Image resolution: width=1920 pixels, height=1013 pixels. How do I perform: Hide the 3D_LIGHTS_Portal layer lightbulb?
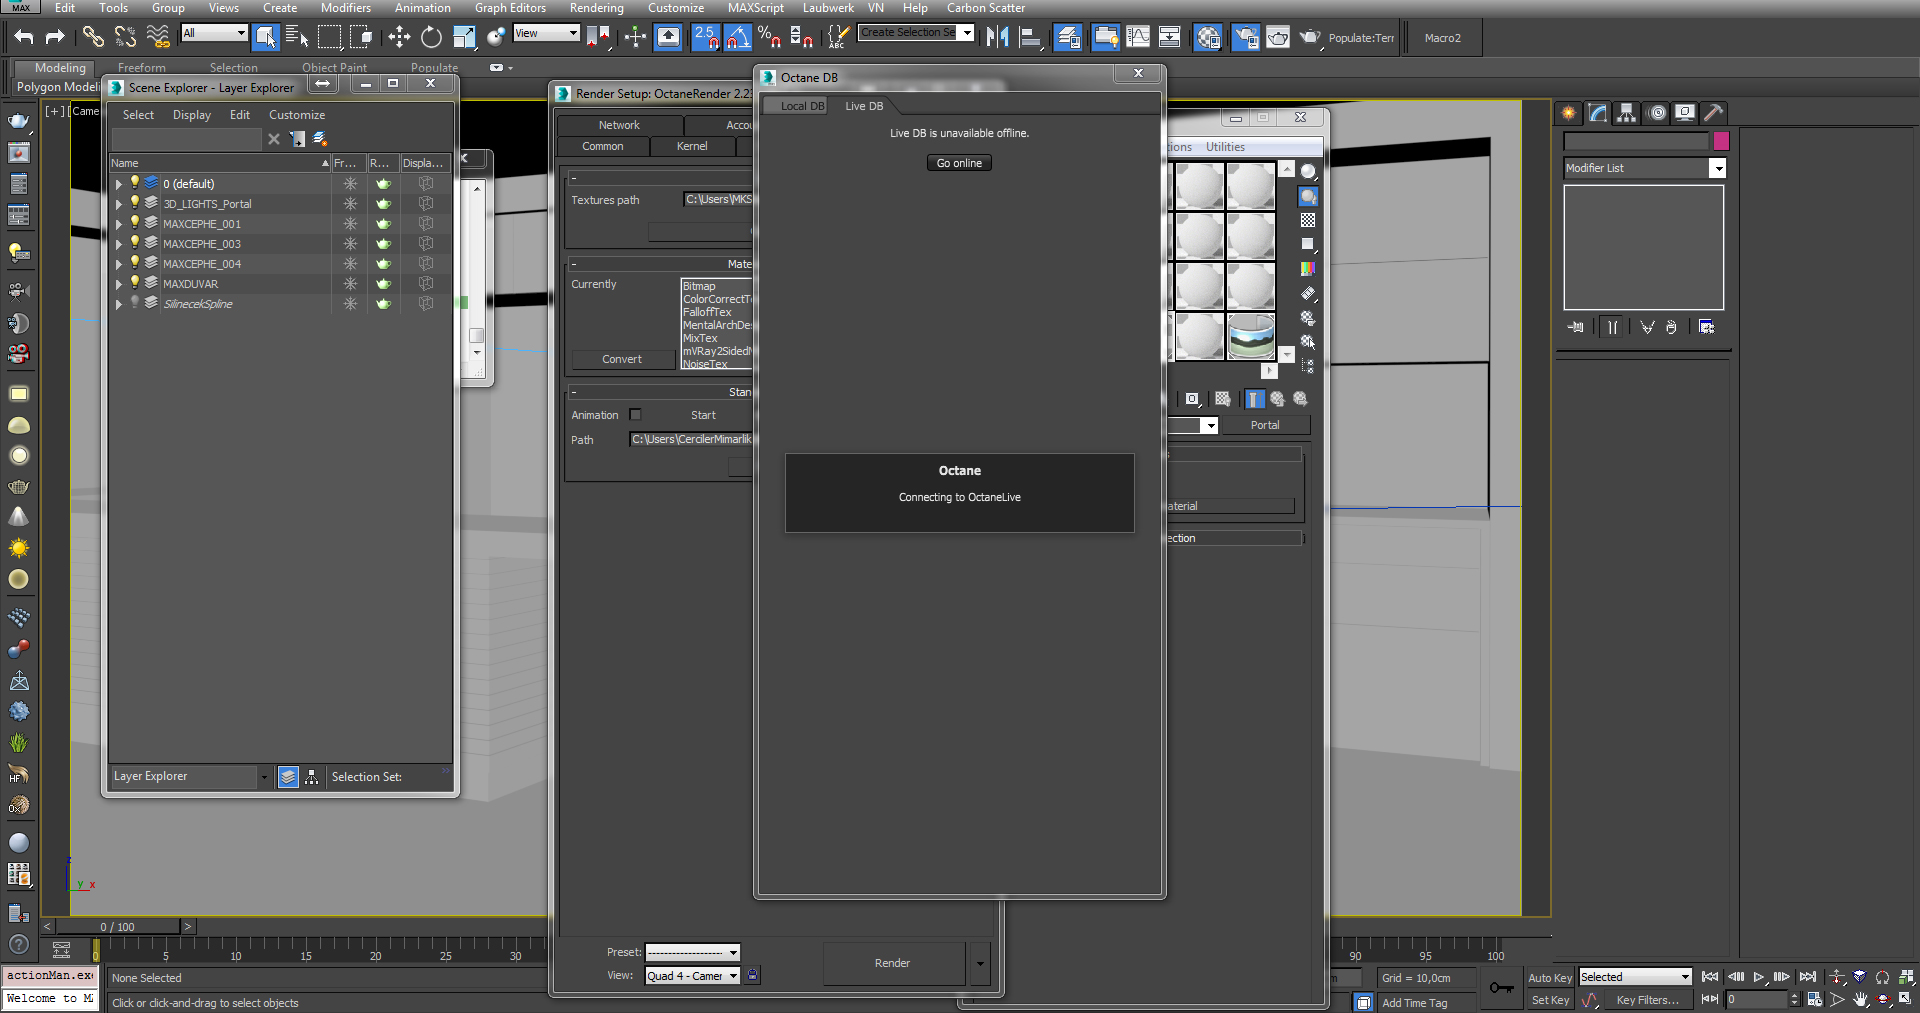135,203
